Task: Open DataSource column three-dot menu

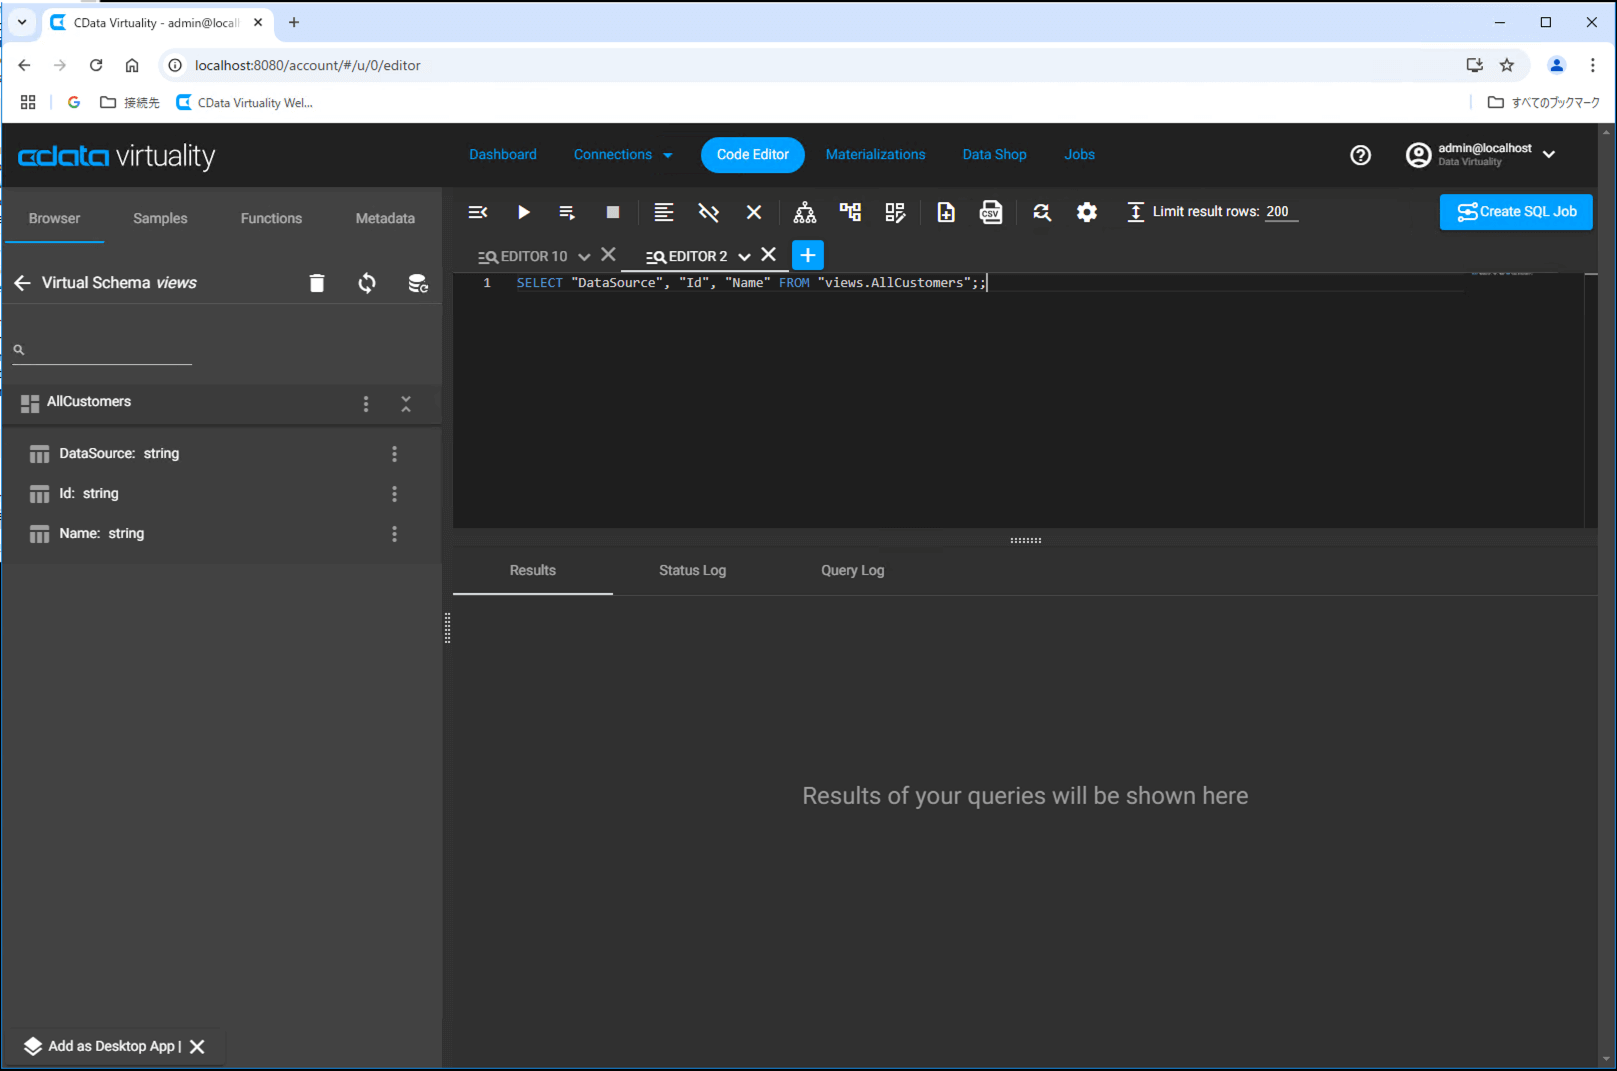Action: pos(394,454)
